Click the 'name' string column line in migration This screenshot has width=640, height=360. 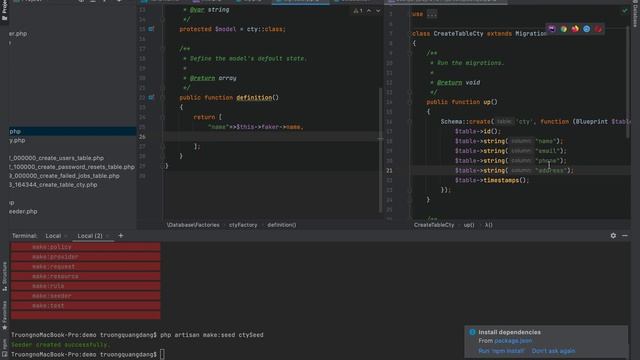coord(509,141)
